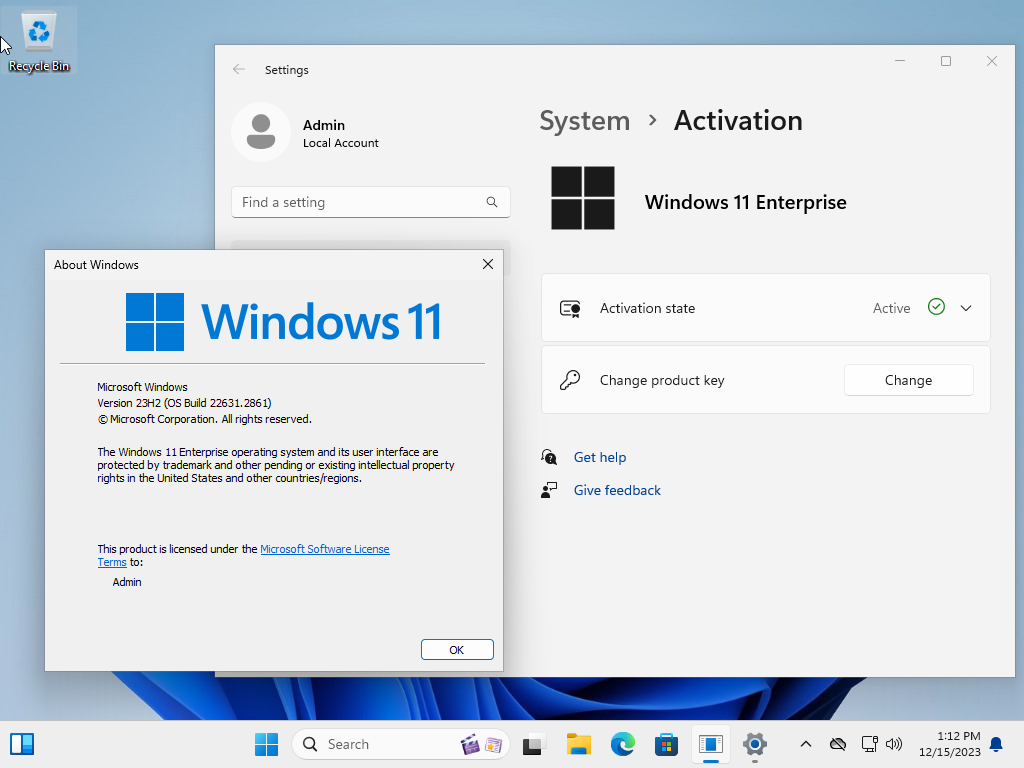Click the volume speaker tray icon
Viewport: 1024px width, 768px height.
(893, 744)
